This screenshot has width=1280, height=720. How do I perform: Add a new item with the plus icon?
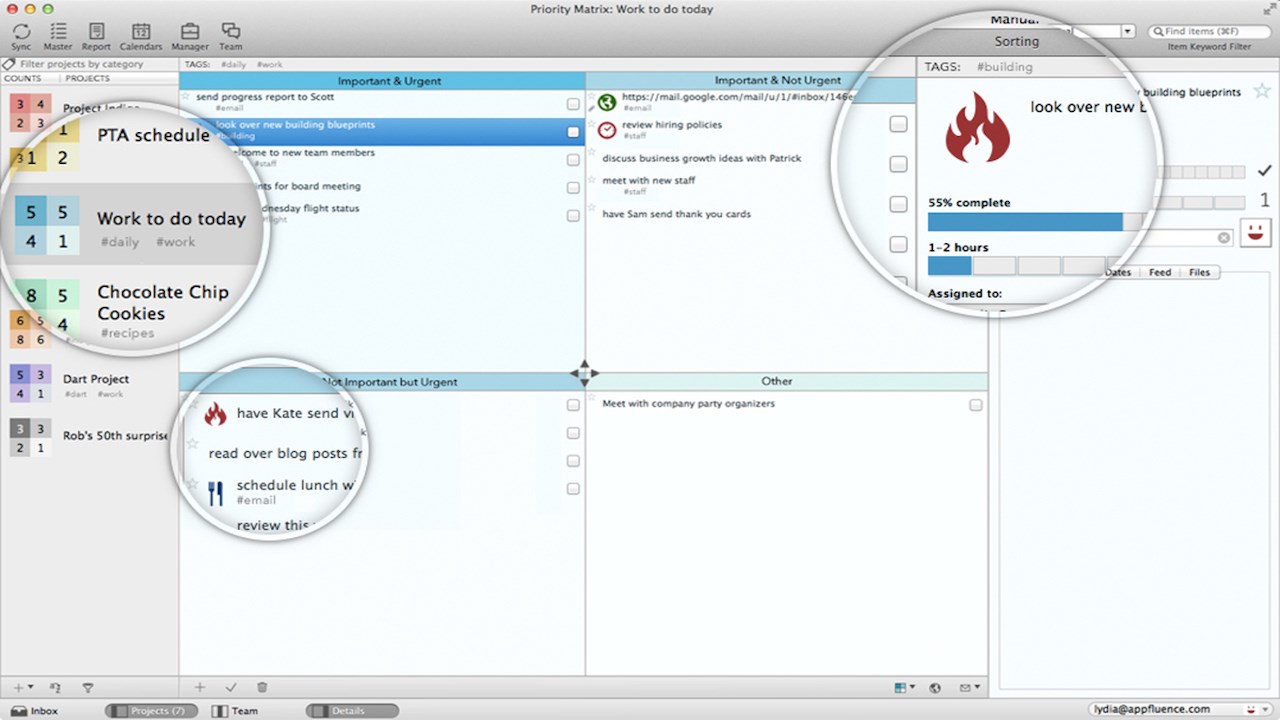[x=199, y=687]
